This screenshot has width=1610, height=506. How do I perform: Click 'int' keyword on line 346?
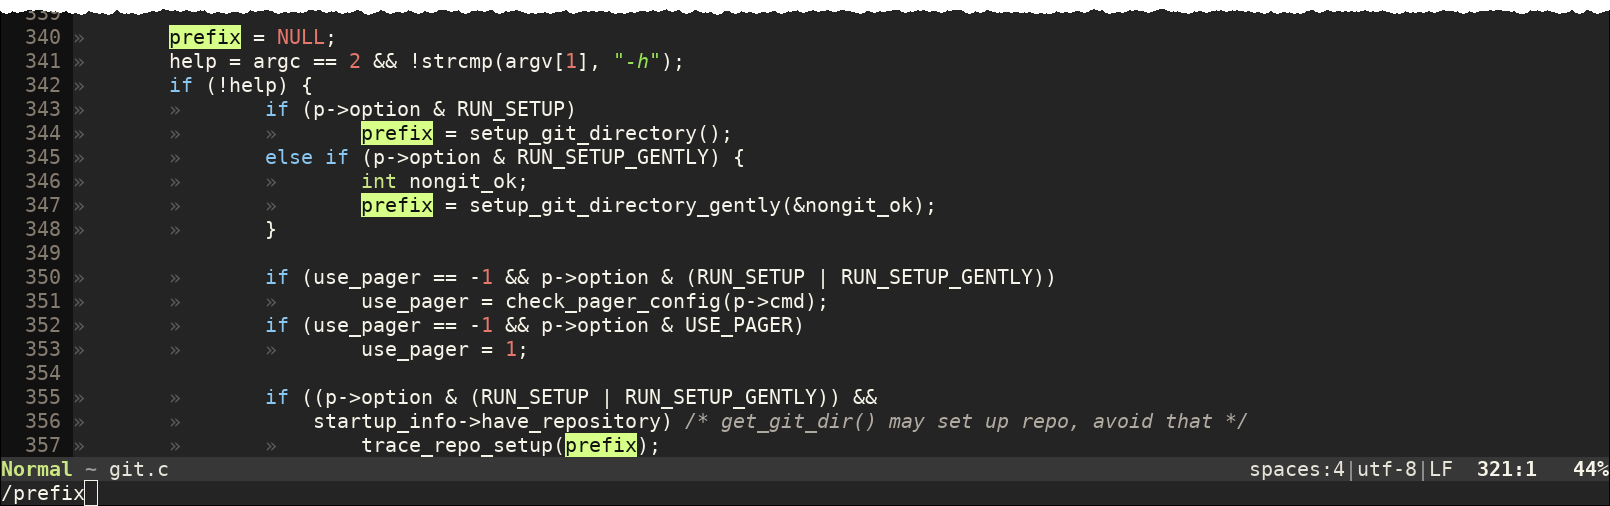pyautogui.click(x=379, y=181)
